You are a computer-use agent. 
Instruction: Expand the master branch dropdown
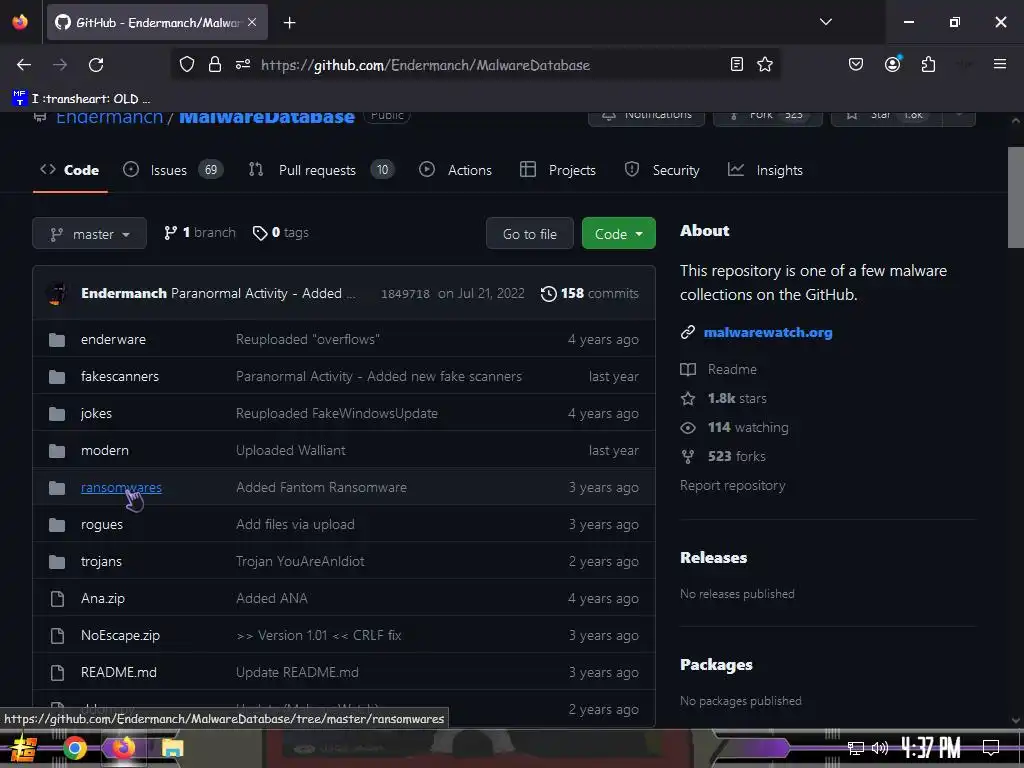(89, 234)
